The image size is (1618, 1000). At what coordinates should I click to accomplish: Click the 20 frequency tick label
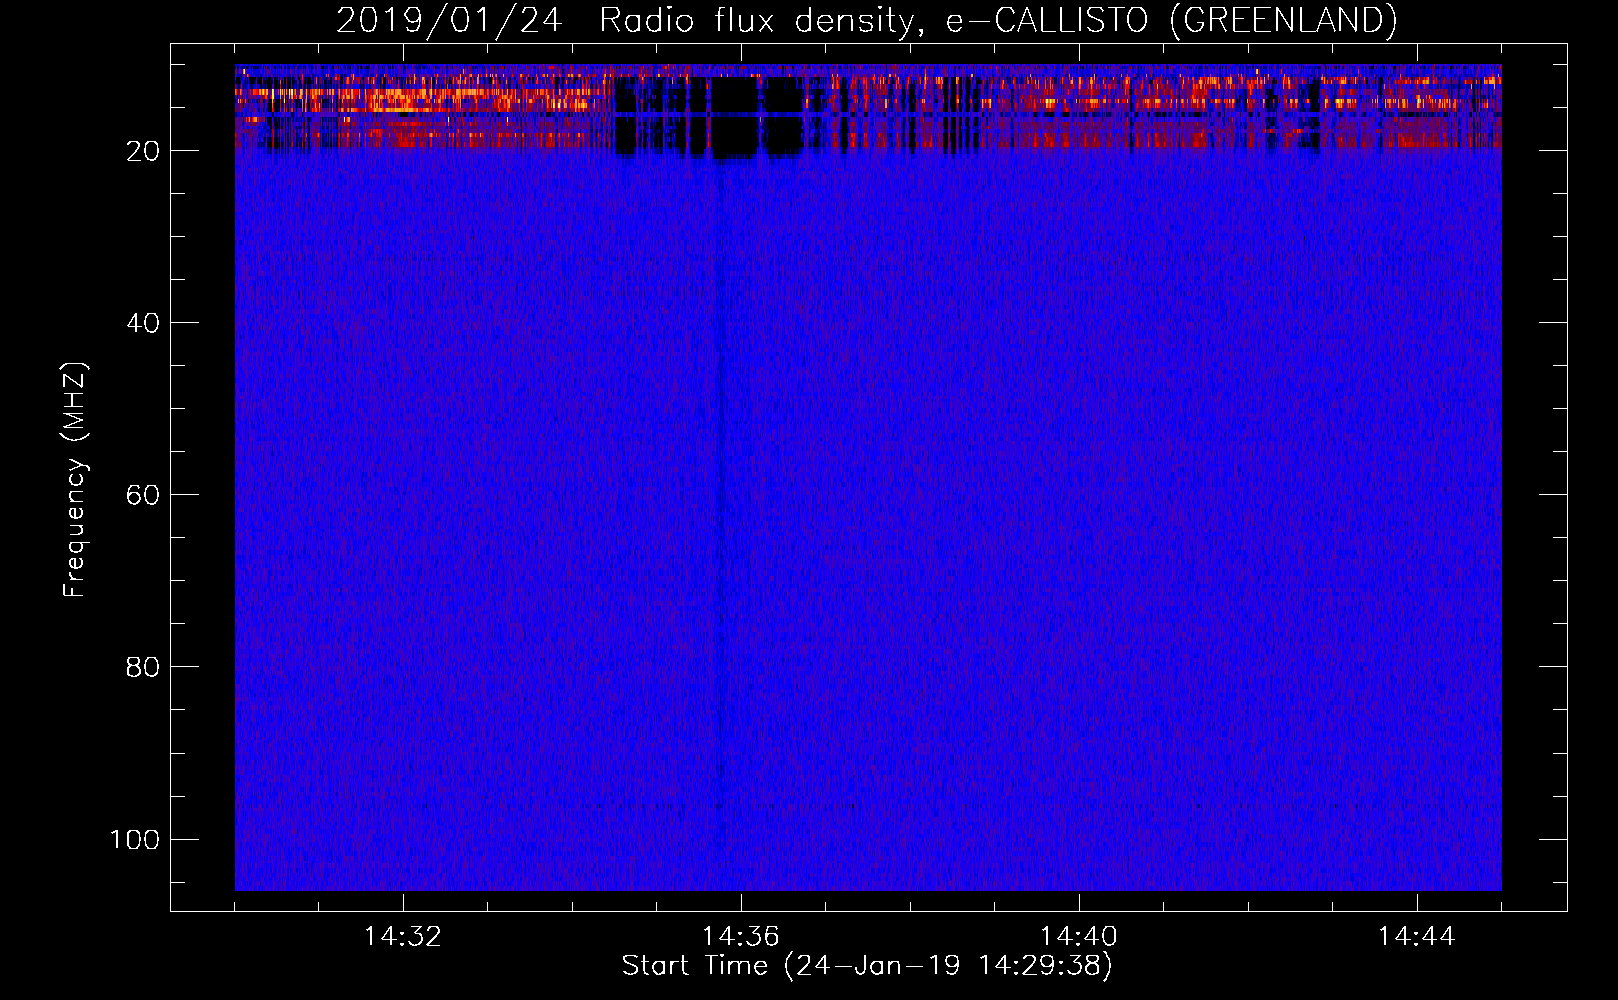143,151
